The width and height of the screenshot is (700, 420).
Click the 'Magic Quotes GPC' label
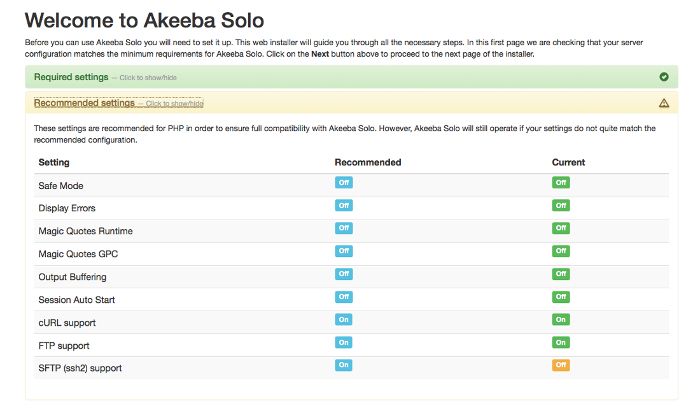click(78, 254)
